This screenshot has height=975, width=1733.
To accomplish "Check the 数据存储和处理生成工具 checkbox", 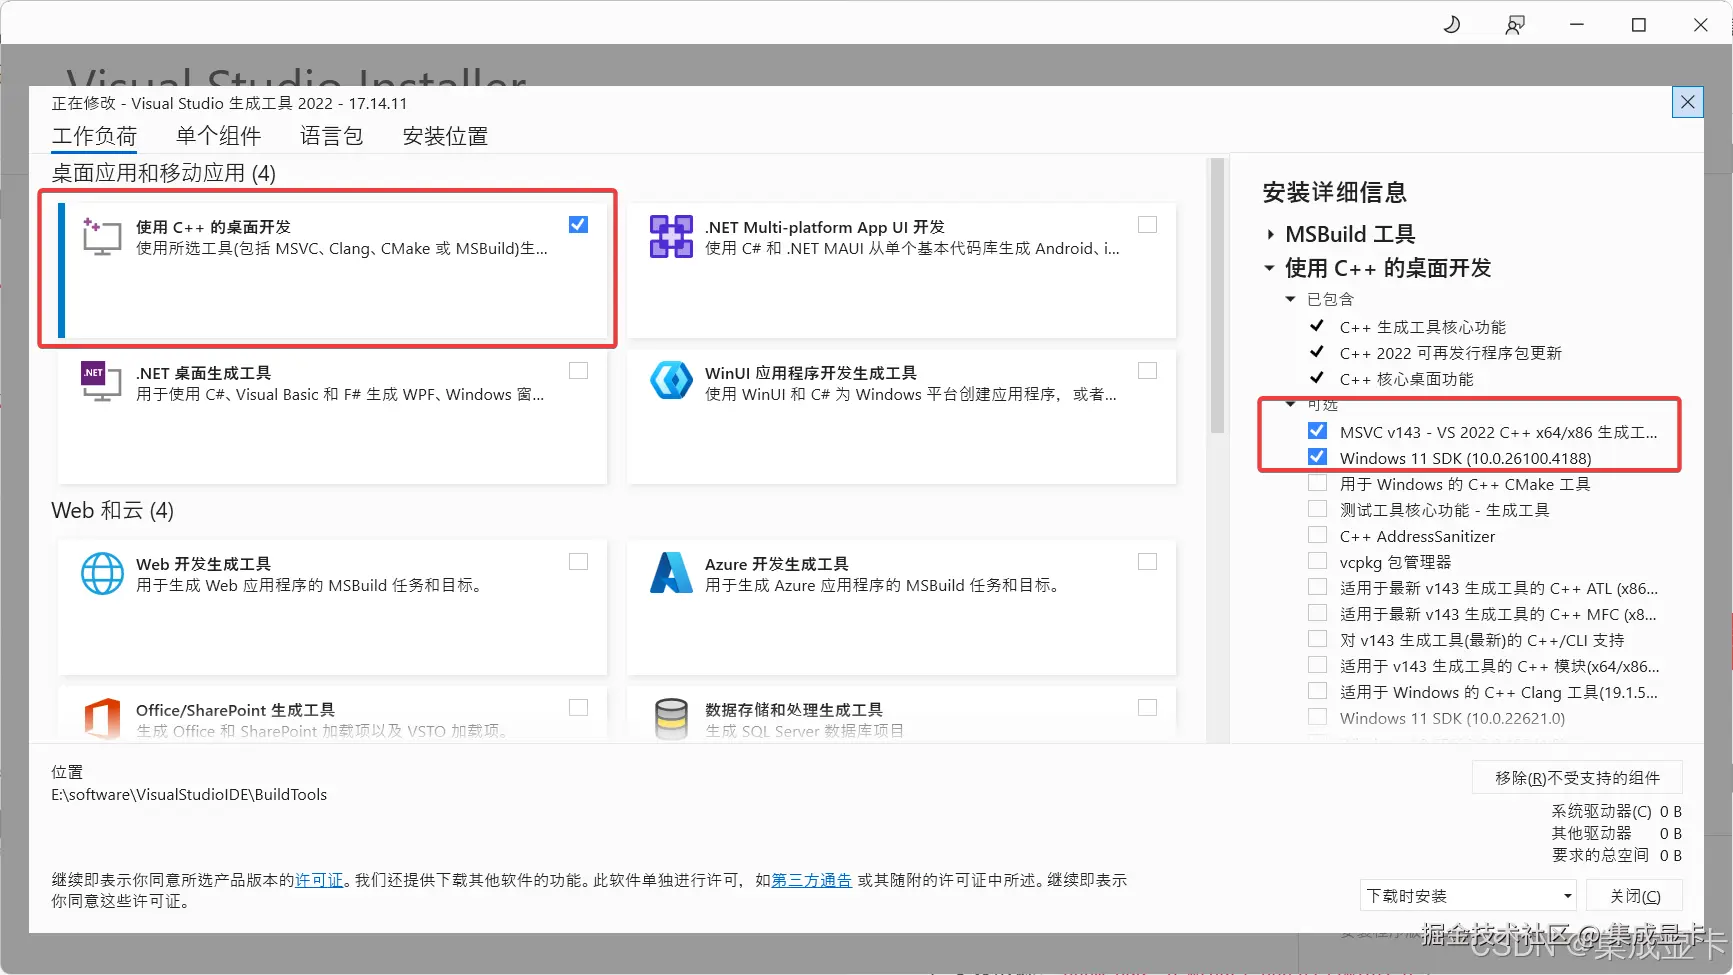I will click(1147, 707).
